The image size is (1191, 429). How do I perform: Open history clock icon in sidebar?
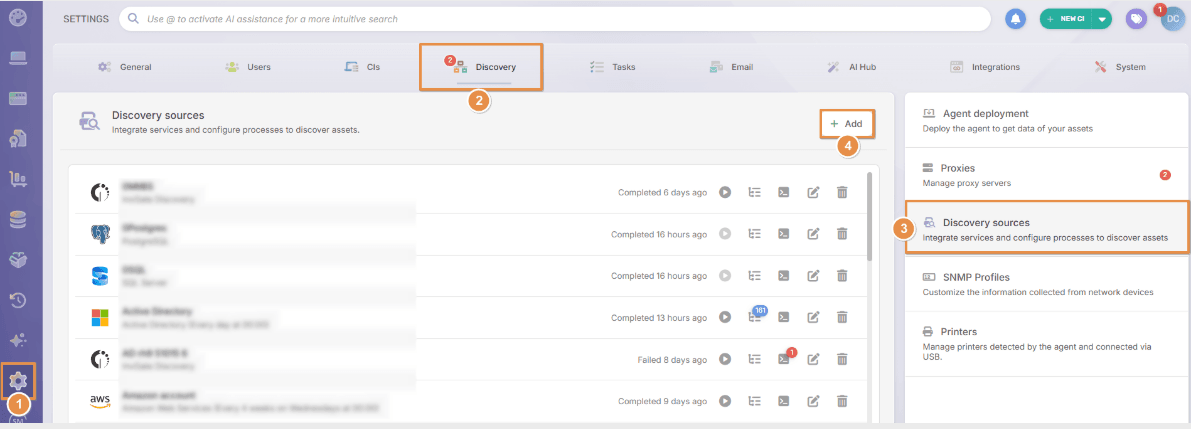point(18,300)
